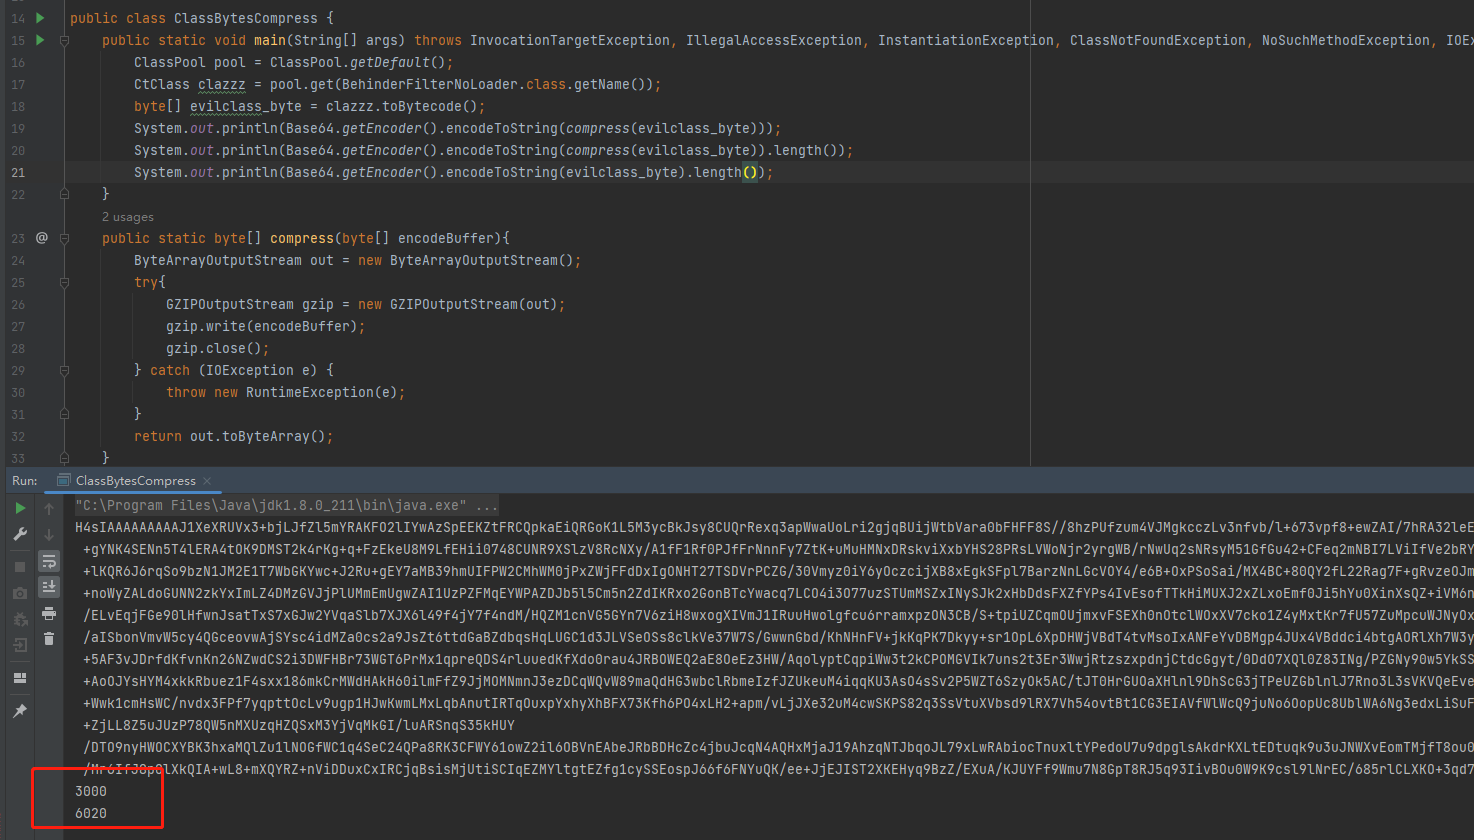
Task: Pin the Run tab with pin icon
Action: point(20,711)
